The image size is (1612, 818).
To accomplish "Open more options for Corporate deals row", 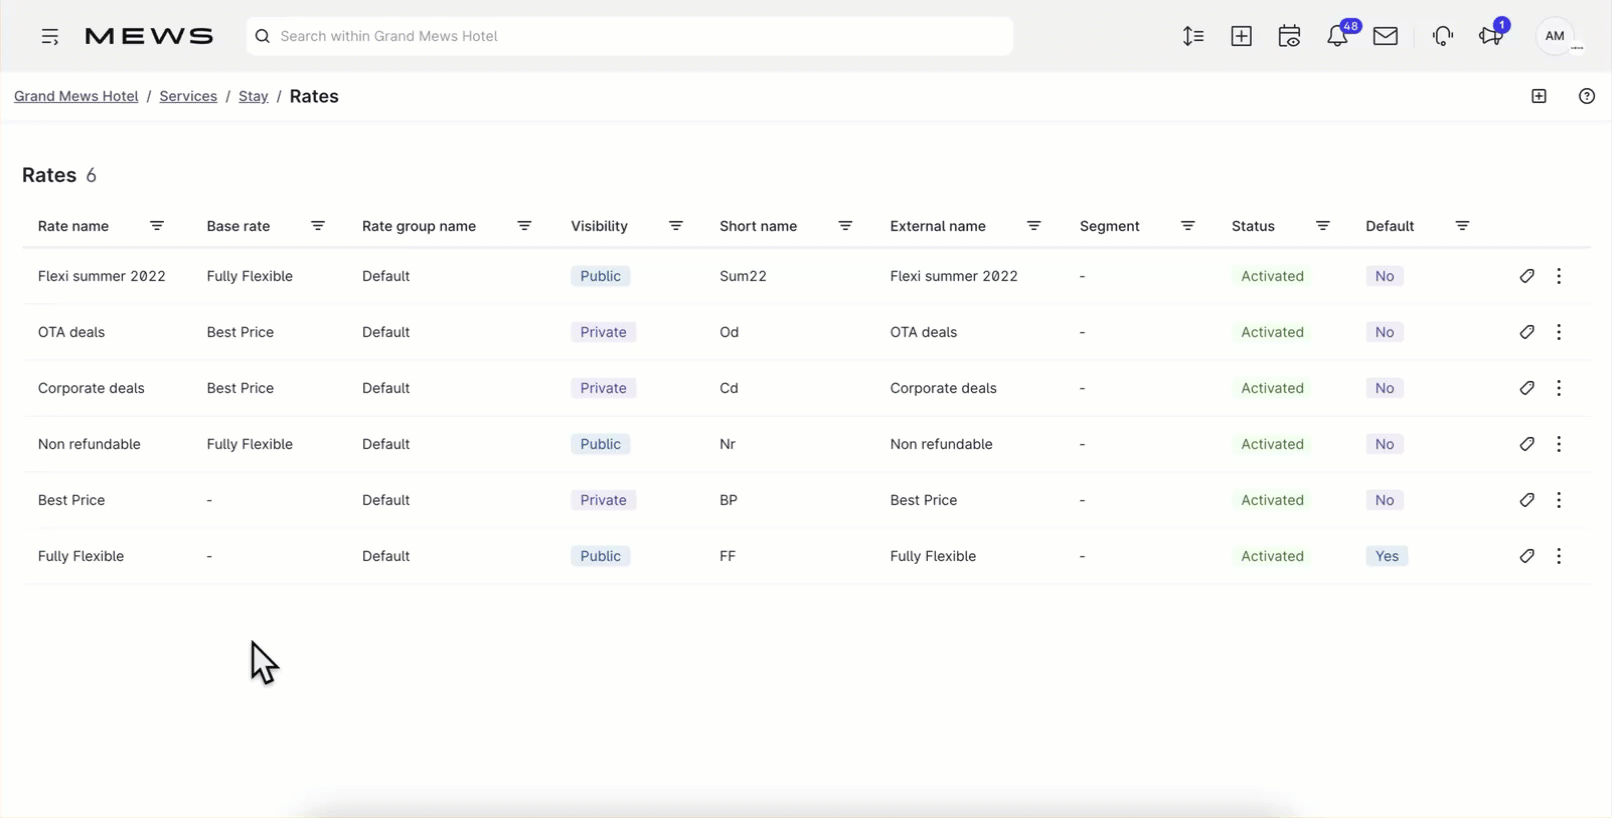I will pyautogui.click(x=1559, y=388).
